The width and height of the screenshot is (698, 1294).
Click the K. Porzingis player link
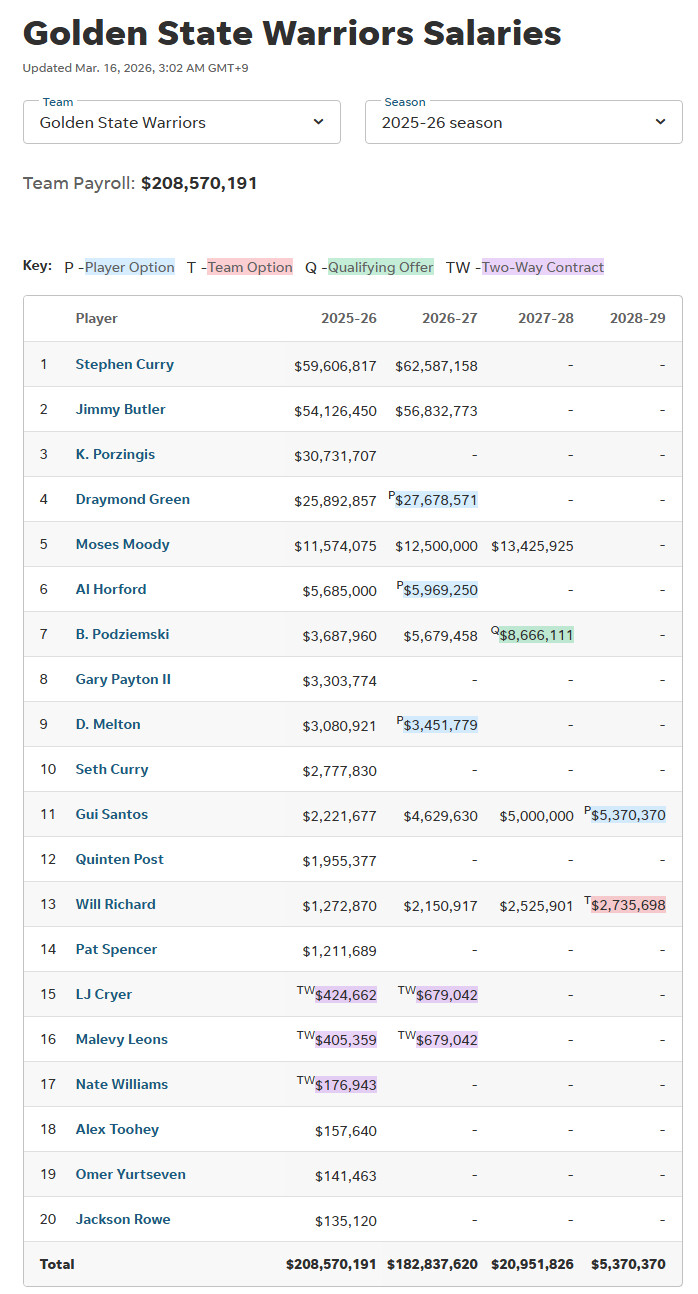coord(115,454)
